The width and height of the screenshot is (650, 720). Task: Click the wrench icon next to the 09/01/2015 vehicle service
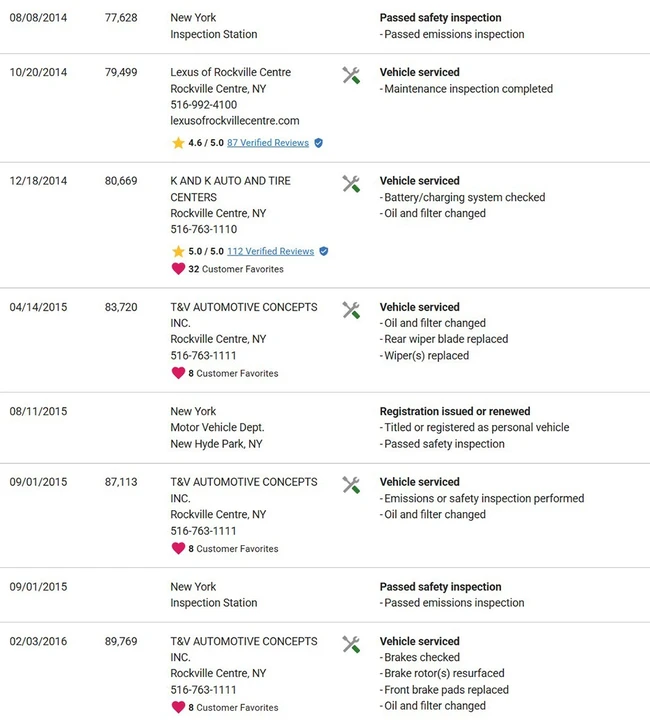coord(351,485)
